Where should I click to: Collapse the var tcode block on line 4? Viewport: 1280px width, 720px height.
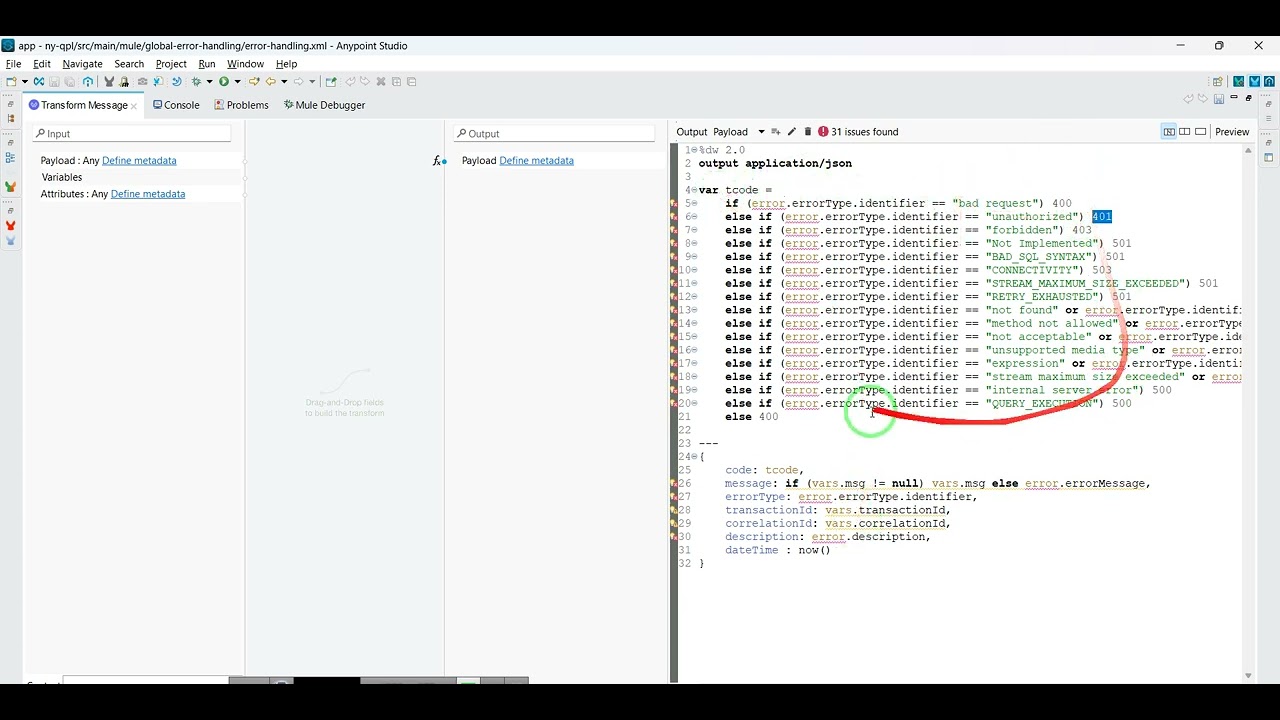coord(694,190)
